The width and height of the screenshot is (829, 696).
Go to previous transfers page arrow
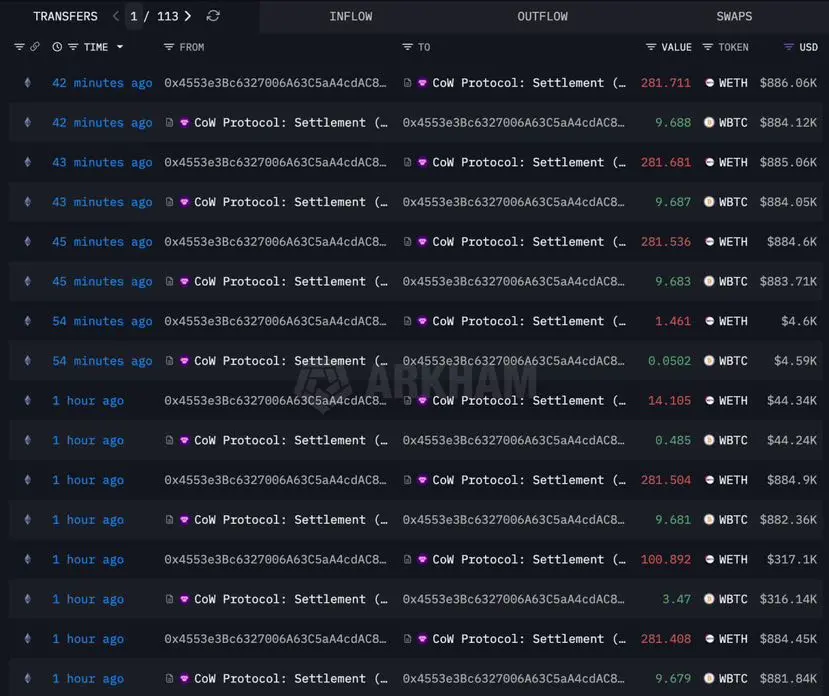point(116,16)
